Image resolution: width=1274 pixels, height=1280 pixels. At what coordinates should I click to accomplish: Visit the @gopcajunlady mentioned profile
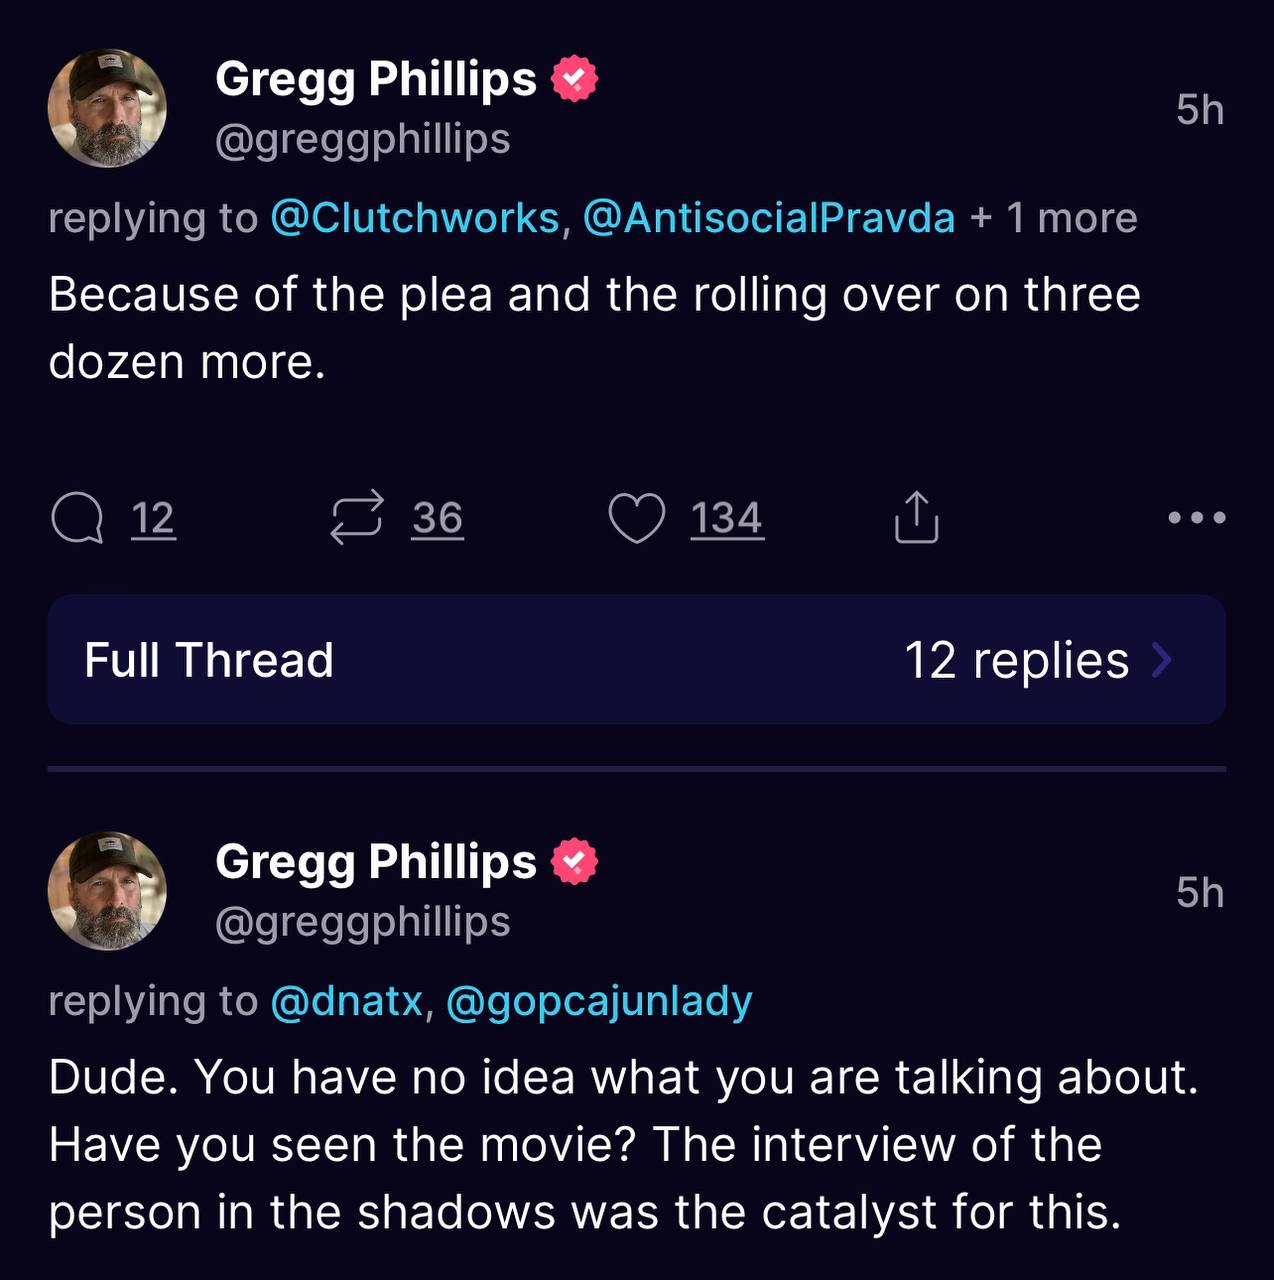598,1001
